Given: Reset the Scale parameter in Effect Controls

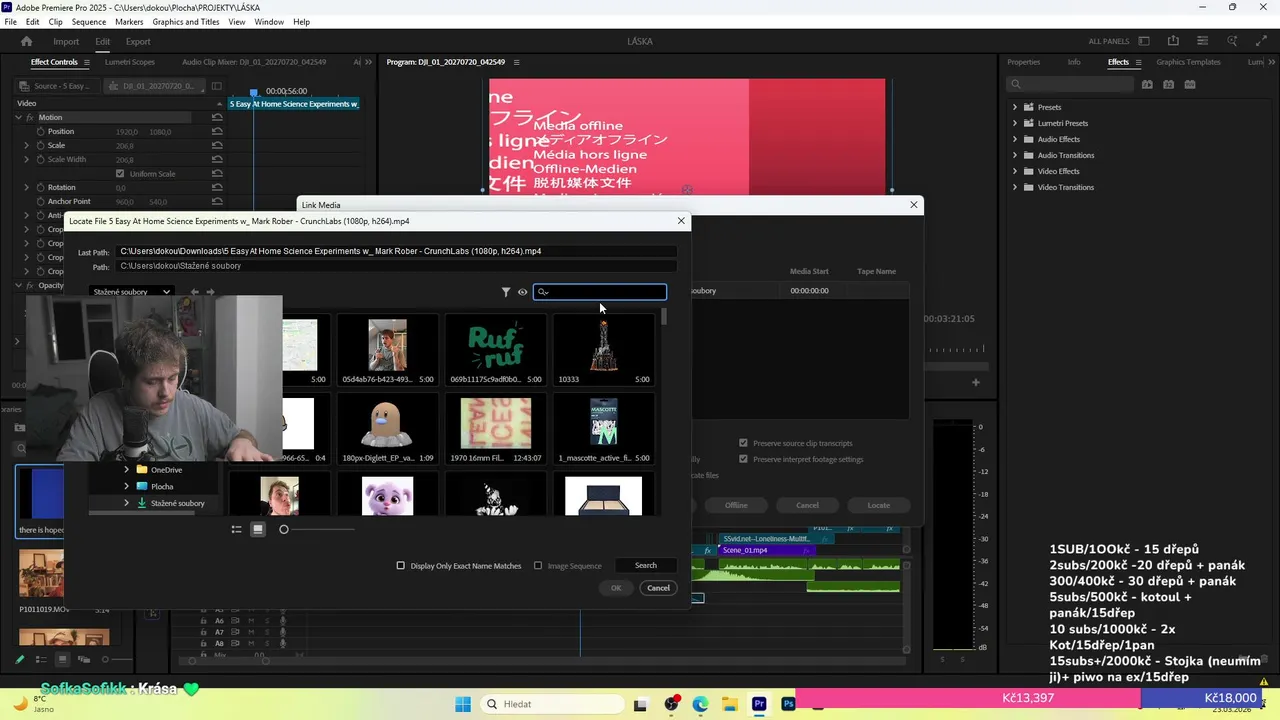Looking at the screenshot, I should tap(217, 145).
